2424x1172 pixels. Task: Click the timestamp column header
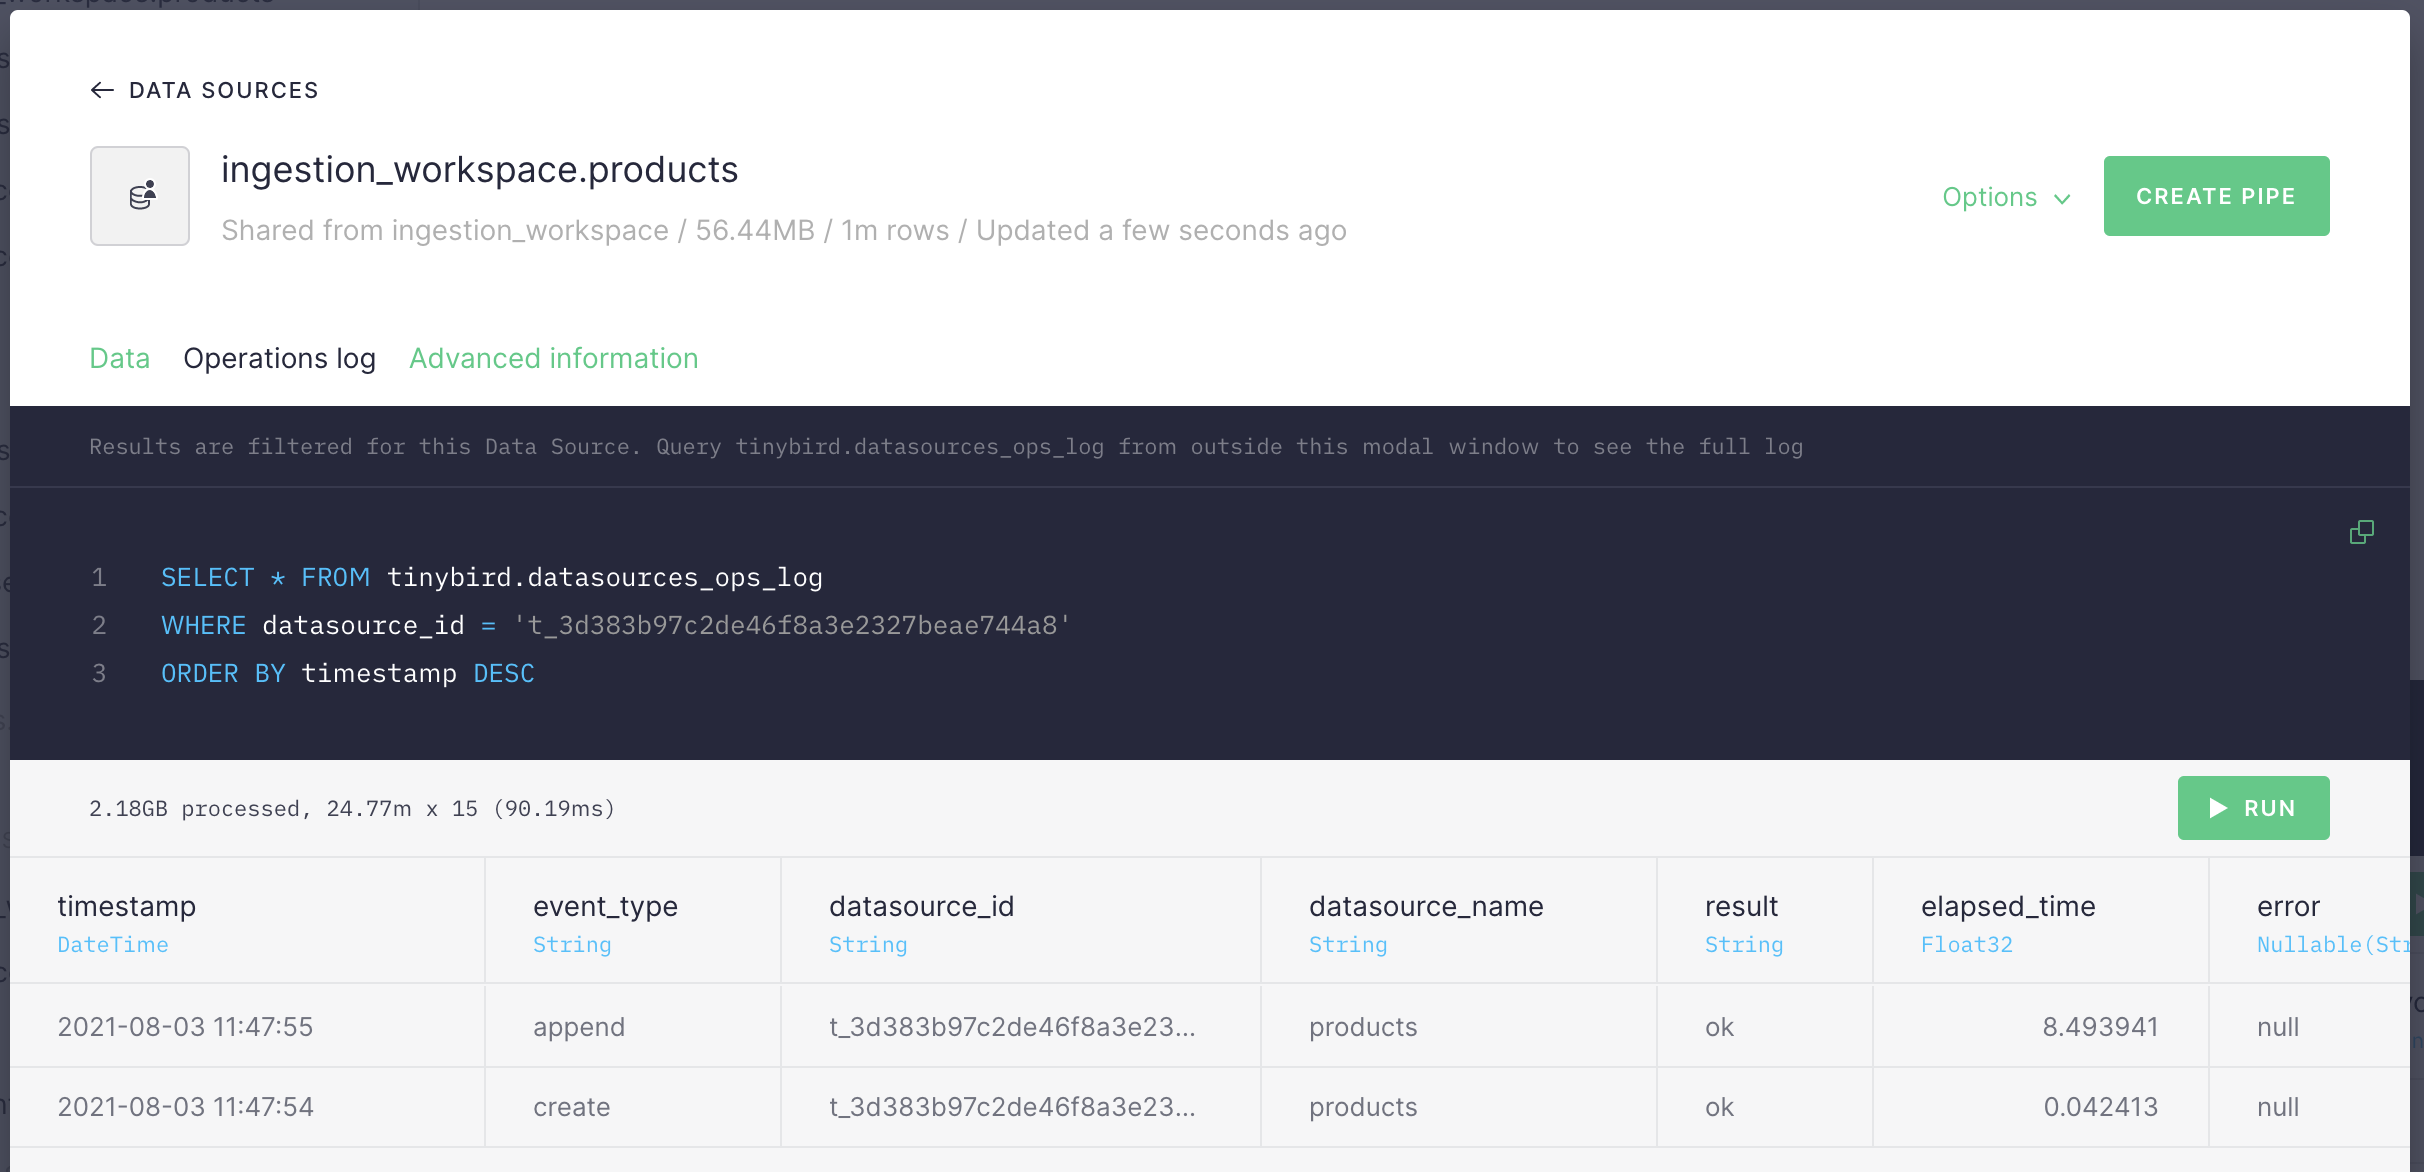126,906
